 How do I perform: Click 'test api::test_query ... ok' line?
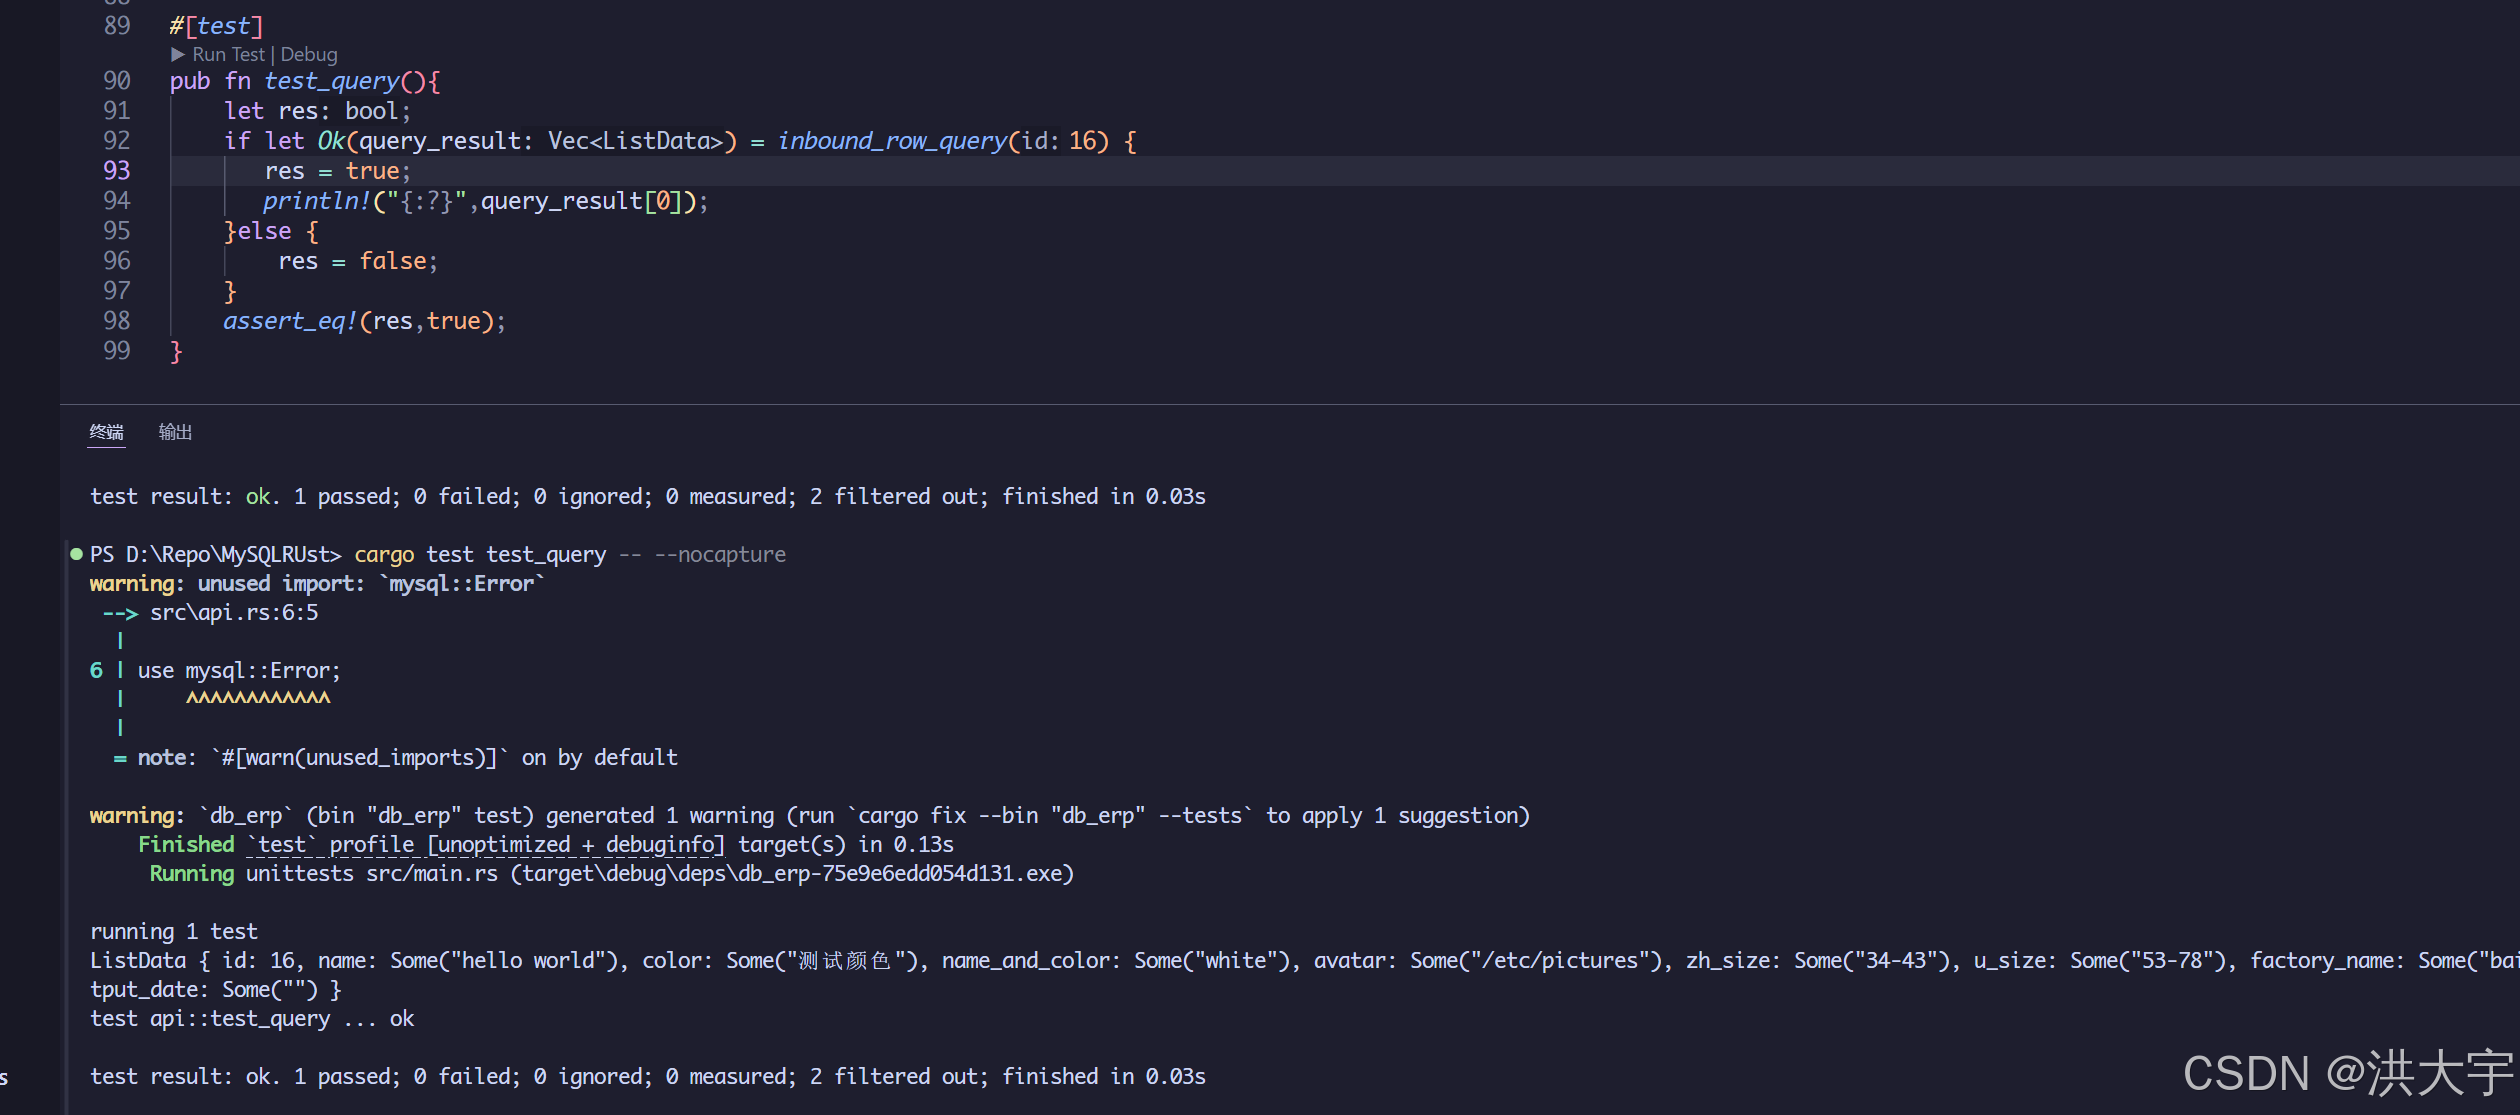click(252, 1019)
